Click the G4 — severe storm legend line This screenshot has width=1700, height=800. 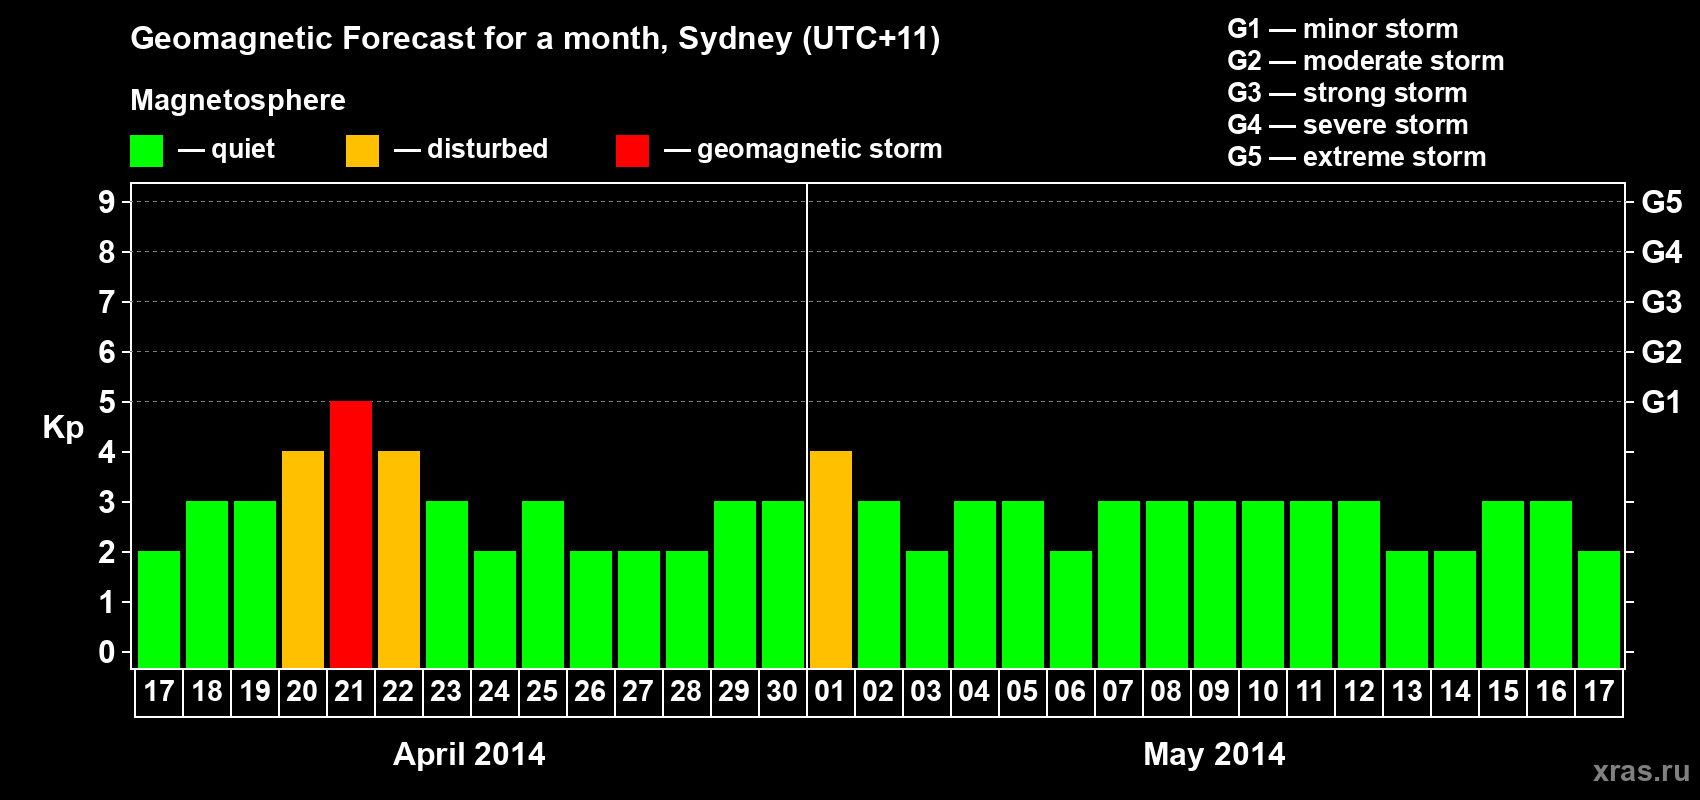1348,125
